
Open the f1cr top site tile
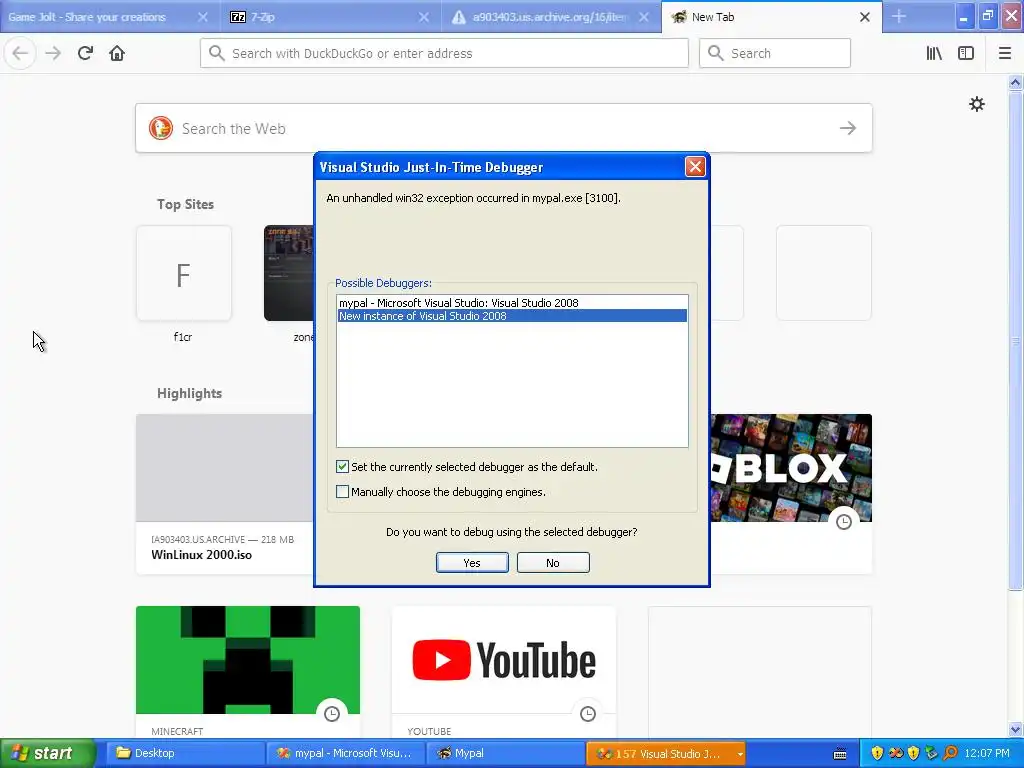pyautogui.click(x=184, y=273)
